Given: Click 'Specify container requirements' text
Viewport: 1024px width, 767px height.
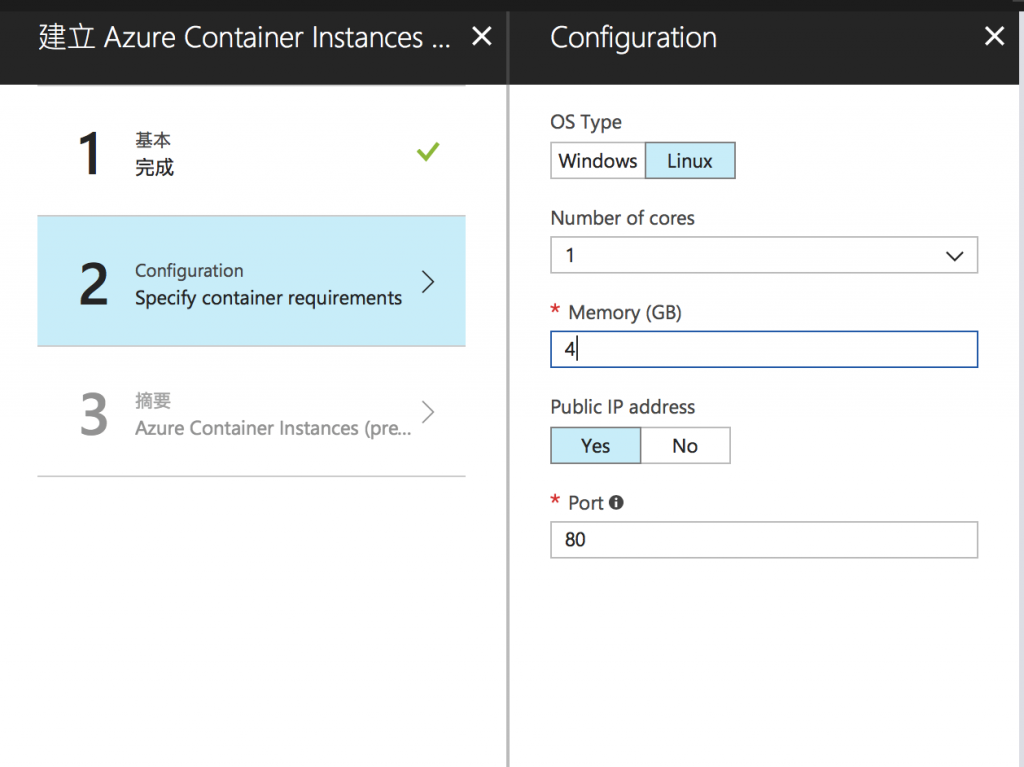Looking at the screenshot, I should (x=268, y=298).
